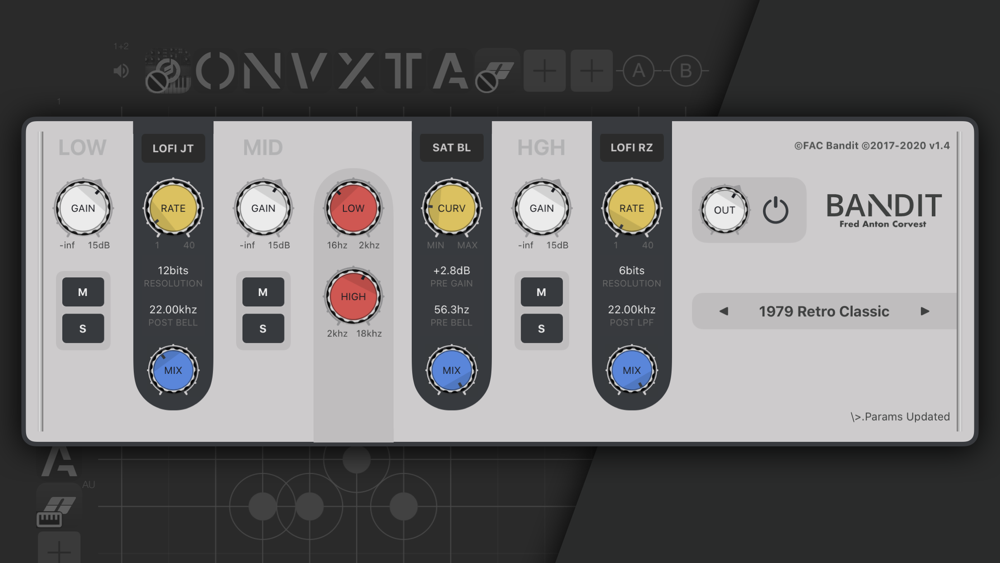Image resolution: width=1000 pixels, height=563 pixels.
Task: Solo the MID band with S
Action: (x=263, y=328)
